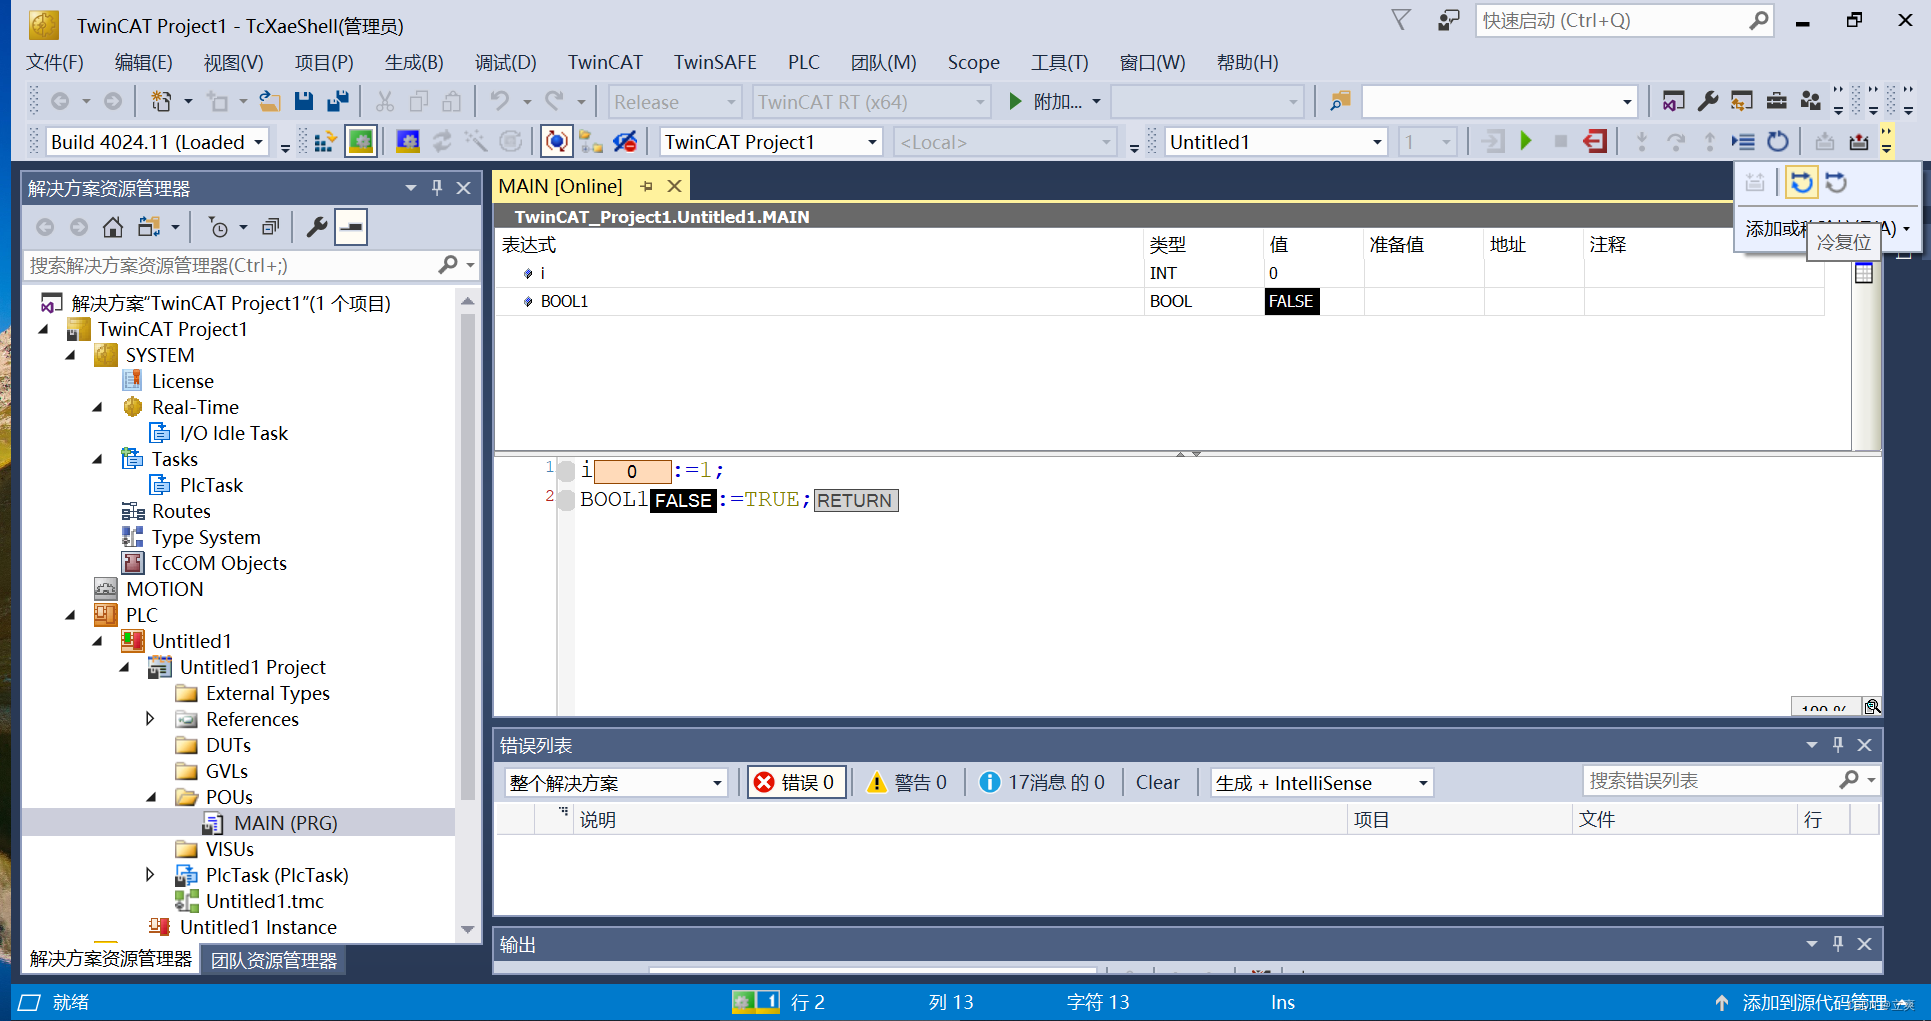The width and height of the screenshot is (1931, 1021).
Task: Toggle the Errors 0 filter button
Action: [x=796, y=782]
